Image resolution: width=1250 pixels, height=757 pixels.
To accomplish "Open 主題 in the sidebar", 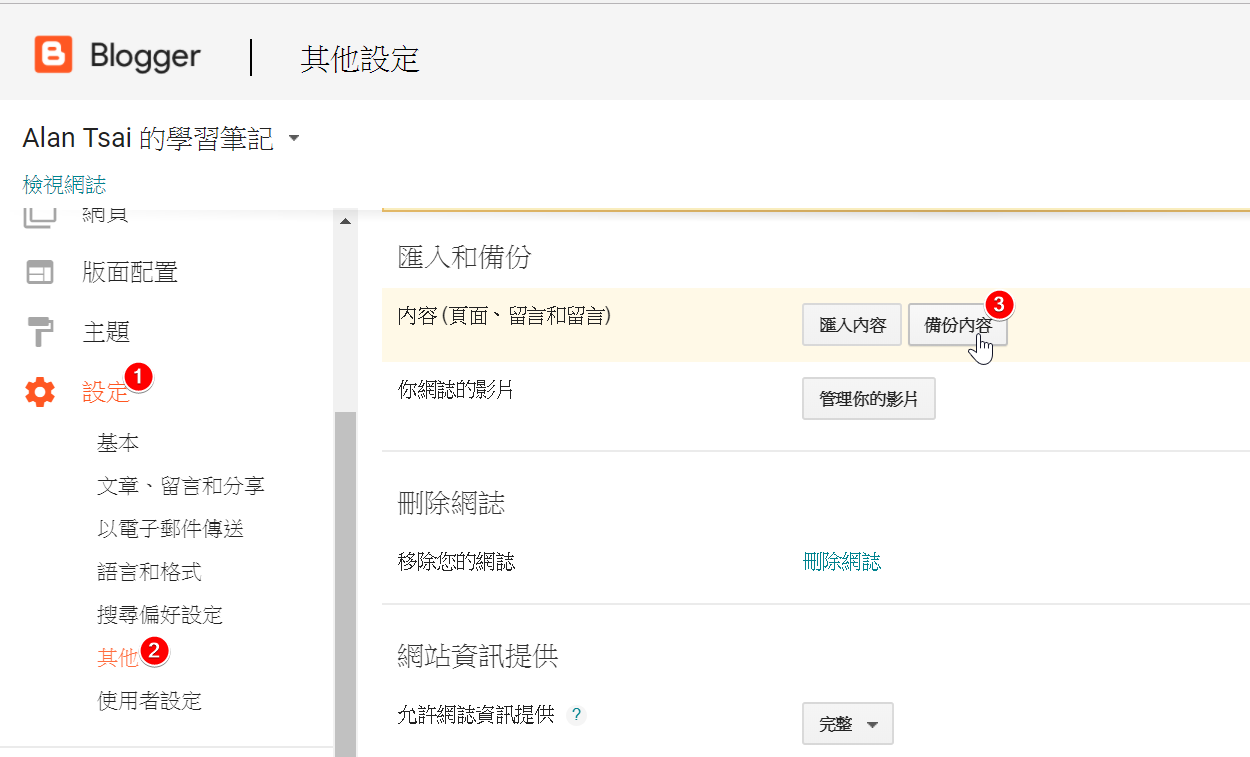I will click(106, 331).
